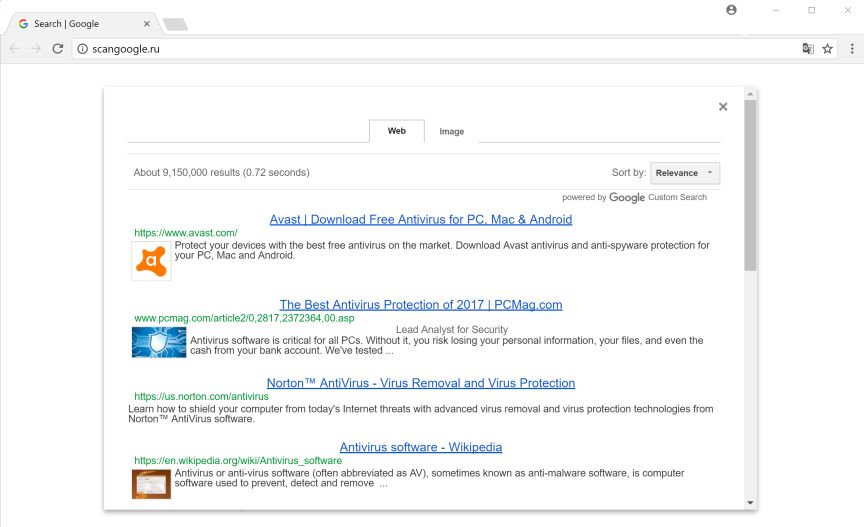Minimize the browser window
The height and width of the screenshot is (527, 864).
click(775, 10)
